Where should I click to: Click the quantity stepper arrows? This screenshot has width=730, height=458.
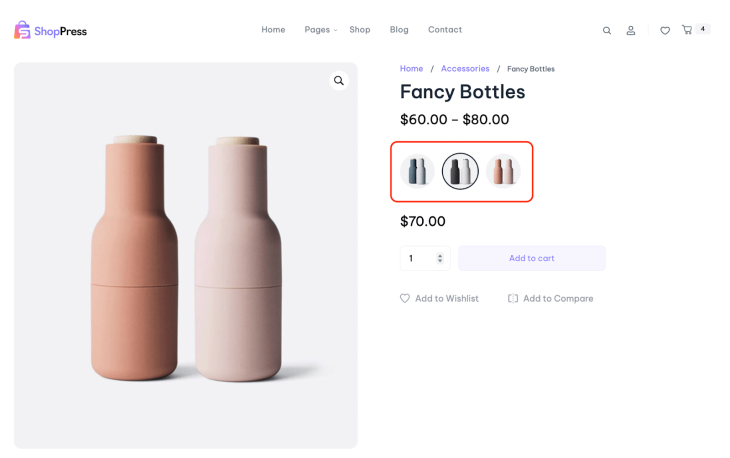(440, 258)
